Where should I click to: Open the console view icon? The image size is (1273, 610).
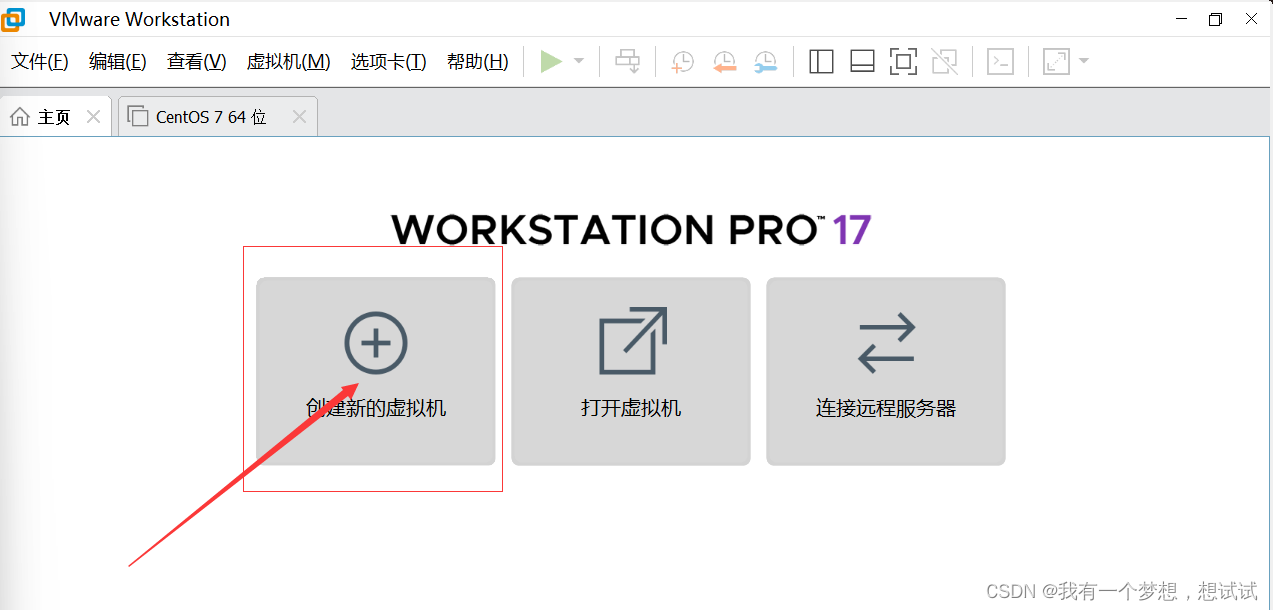[x=1000, y=62]
